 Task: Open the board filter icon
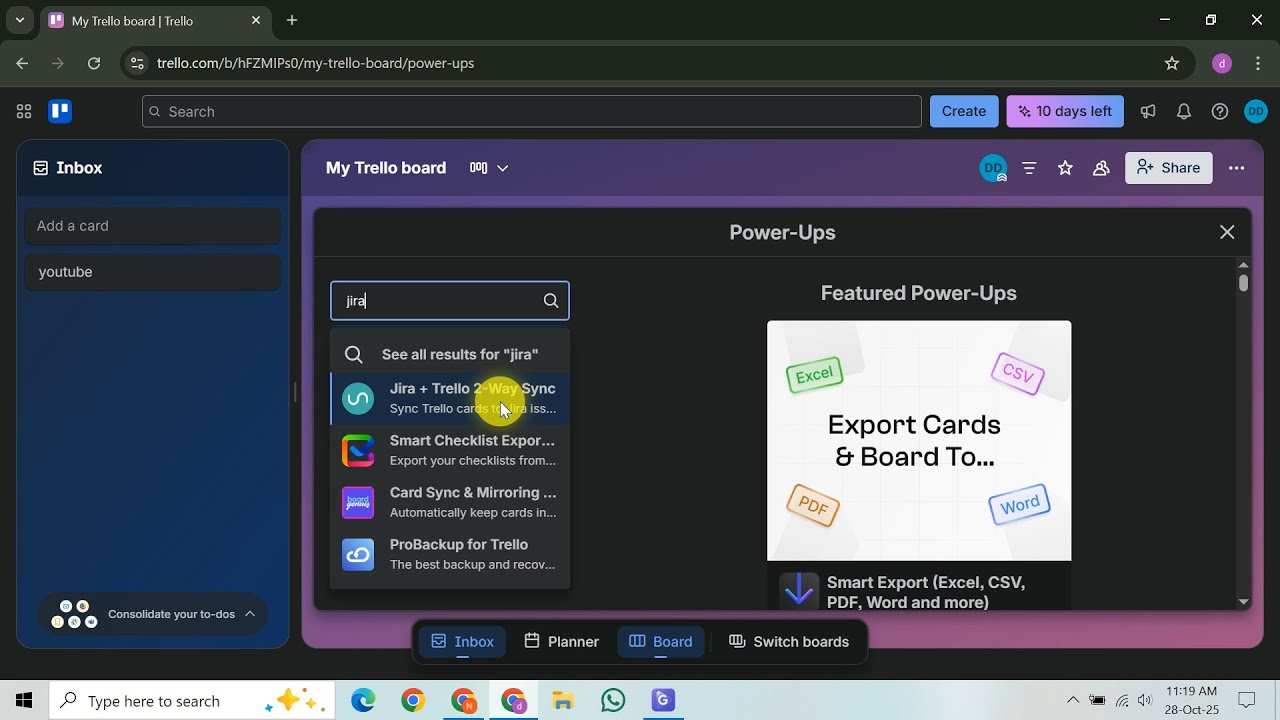[x=1029, y=168]
